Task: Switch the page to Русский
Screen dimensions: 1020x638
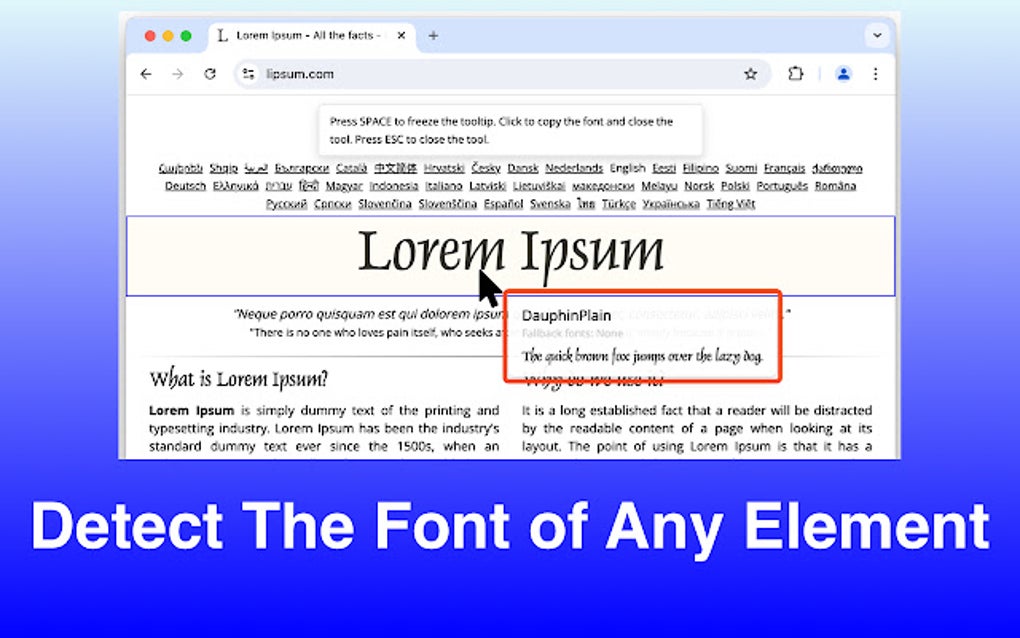Action: pos(285,204)
